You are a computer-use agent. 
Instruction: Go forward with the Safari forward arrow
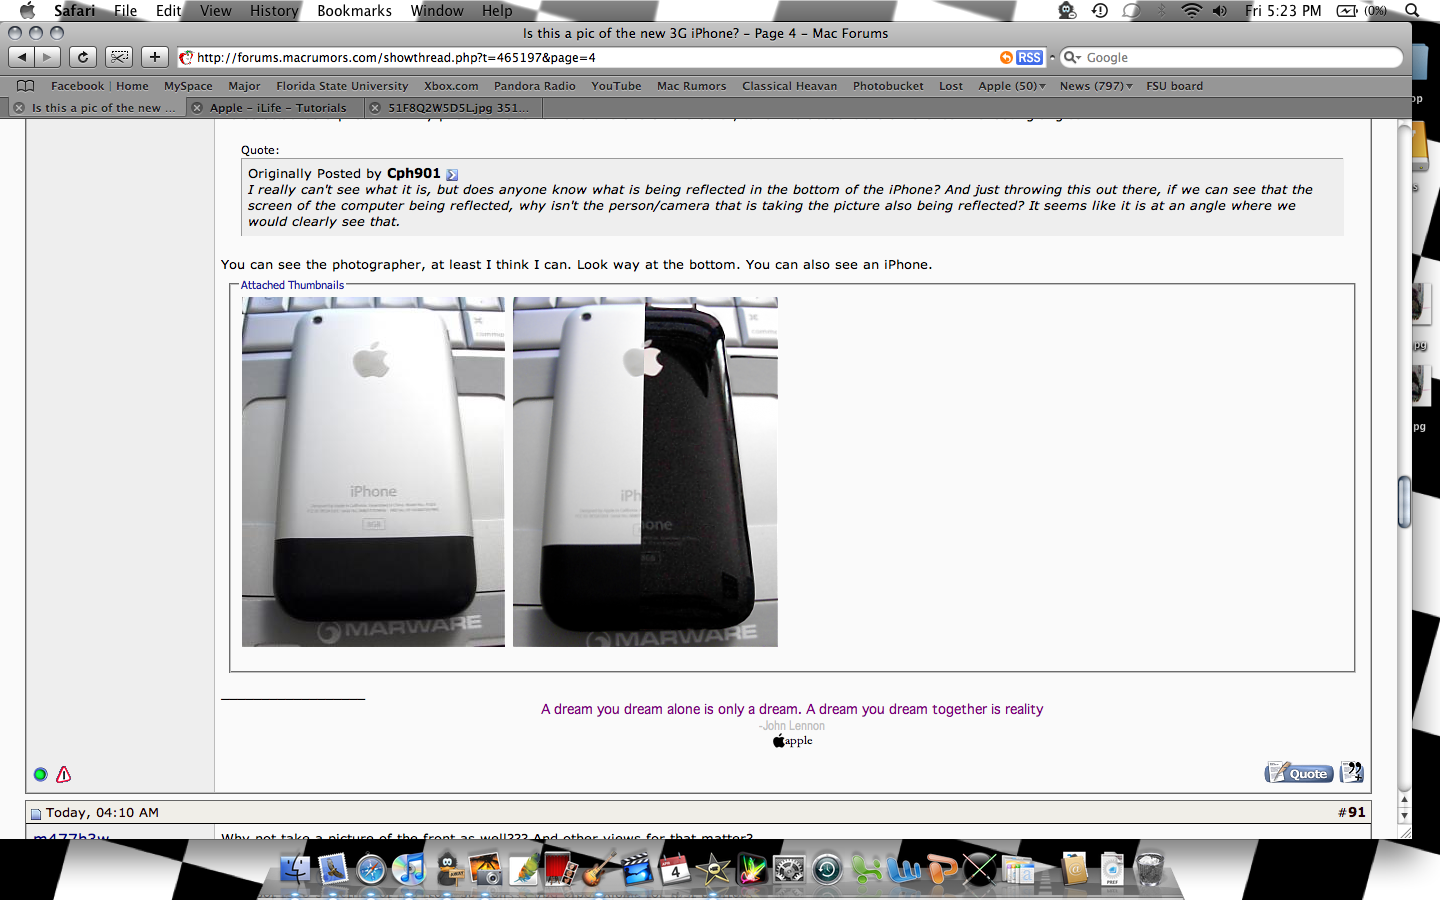[47, 57]
